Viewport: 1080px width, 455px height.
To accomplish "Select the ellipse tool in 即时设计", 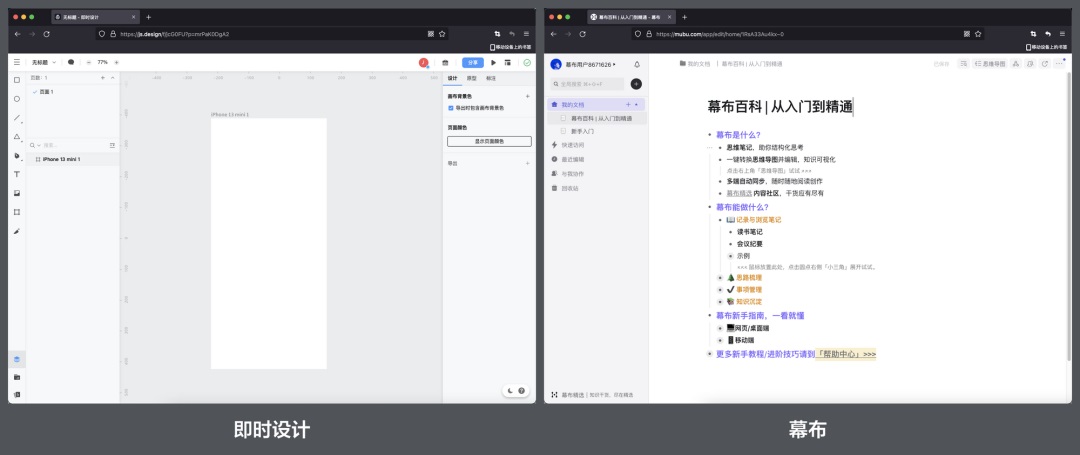I will point(17,98).
